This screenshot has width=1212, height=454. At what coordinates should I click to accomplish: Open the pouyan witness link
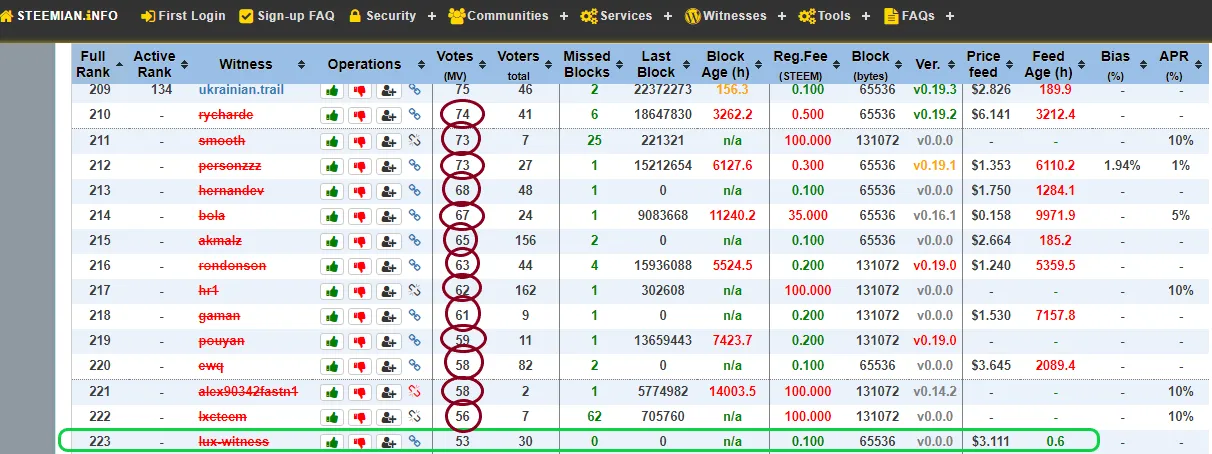tap(221, 341)
